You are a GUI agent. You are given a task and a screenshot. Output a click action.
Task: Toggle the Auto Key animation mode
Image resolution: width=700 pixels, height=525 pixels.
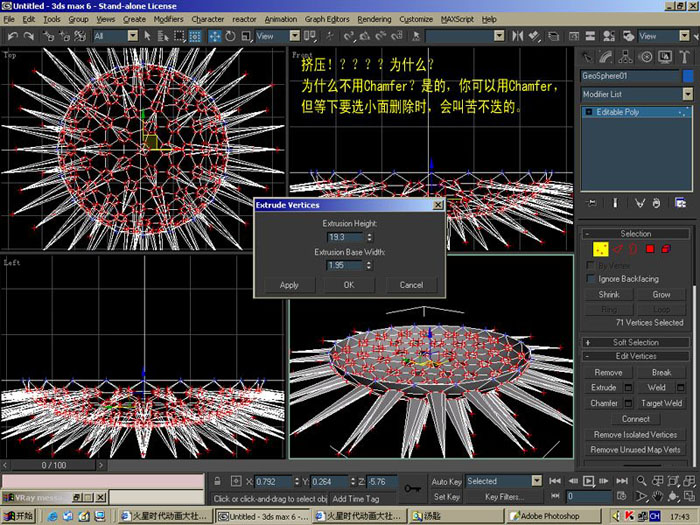[446, 481]
